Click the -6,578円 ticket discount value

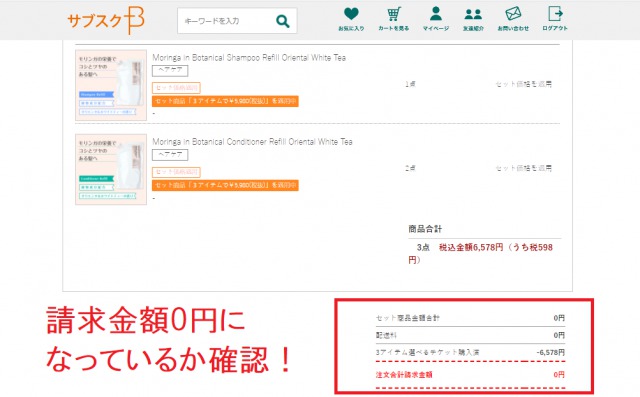(x=551, y=353)
